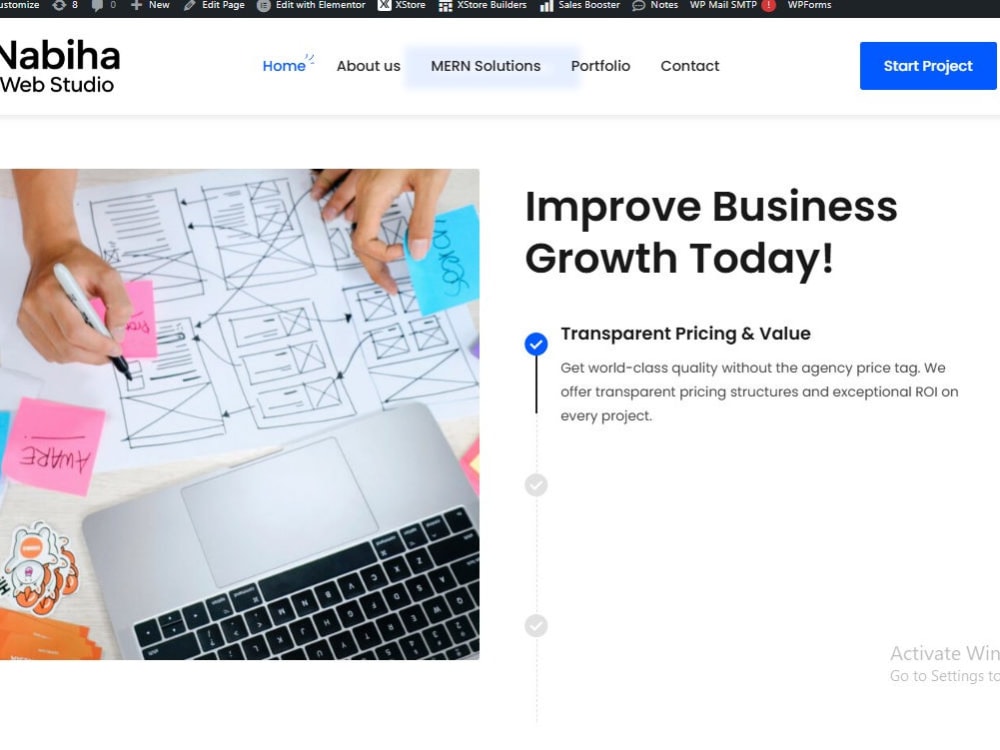This screenshot has width=1000, height=750.
Task: Open the updates counter icon showing 8
Action: 59,5
